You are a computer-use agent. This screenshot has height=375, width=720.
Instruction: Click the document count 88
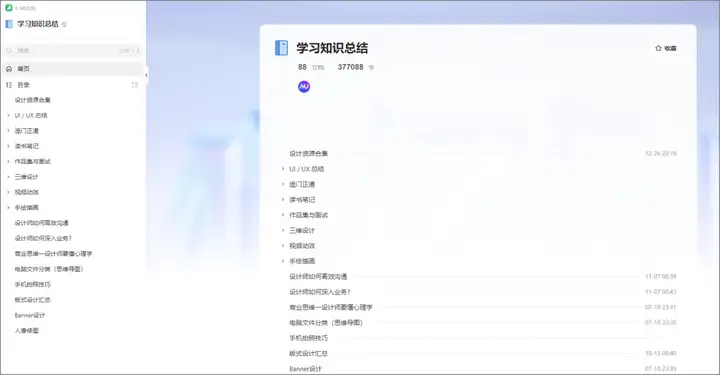pyautogui.click(x=302, y=67)
